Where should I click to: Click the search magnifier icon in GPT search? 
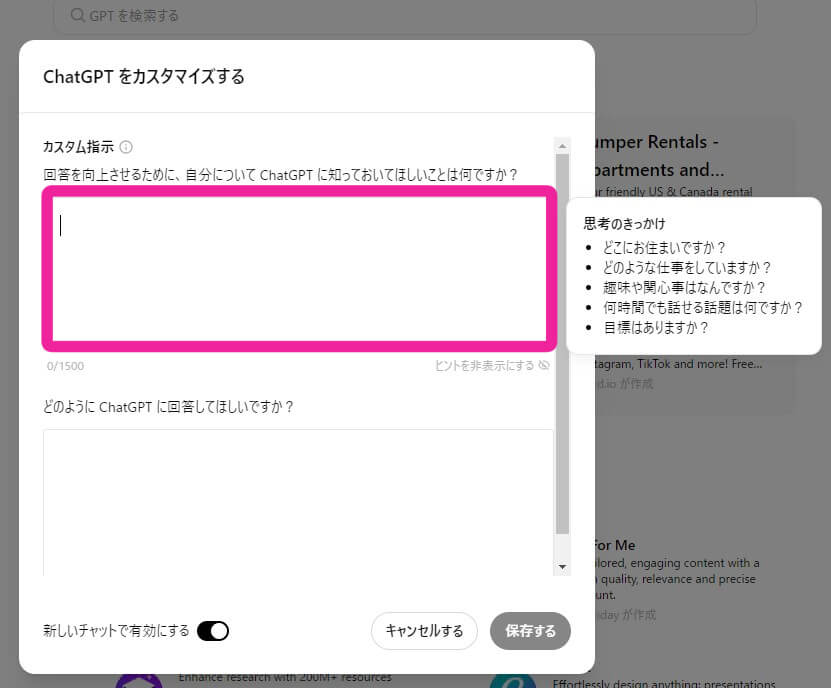[x=77, y=15]
